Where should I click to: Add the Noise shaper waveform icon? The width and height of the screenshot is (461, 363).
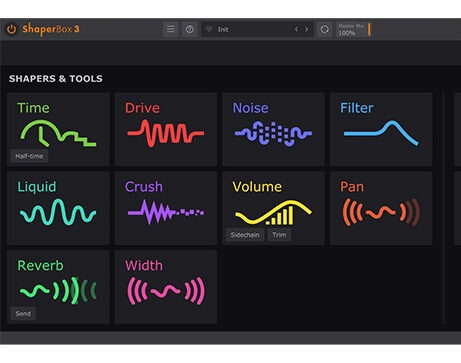(273, 134)
